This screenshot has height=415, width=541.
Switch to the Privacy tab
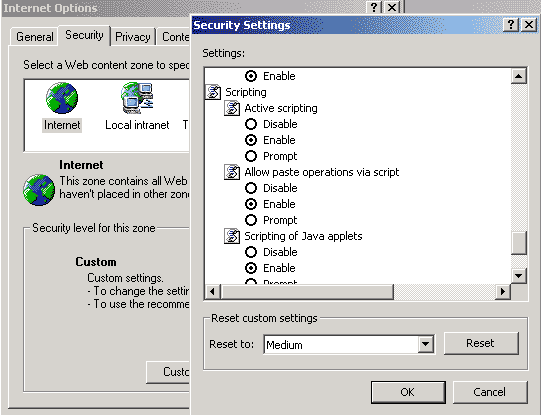click(133, 37)
